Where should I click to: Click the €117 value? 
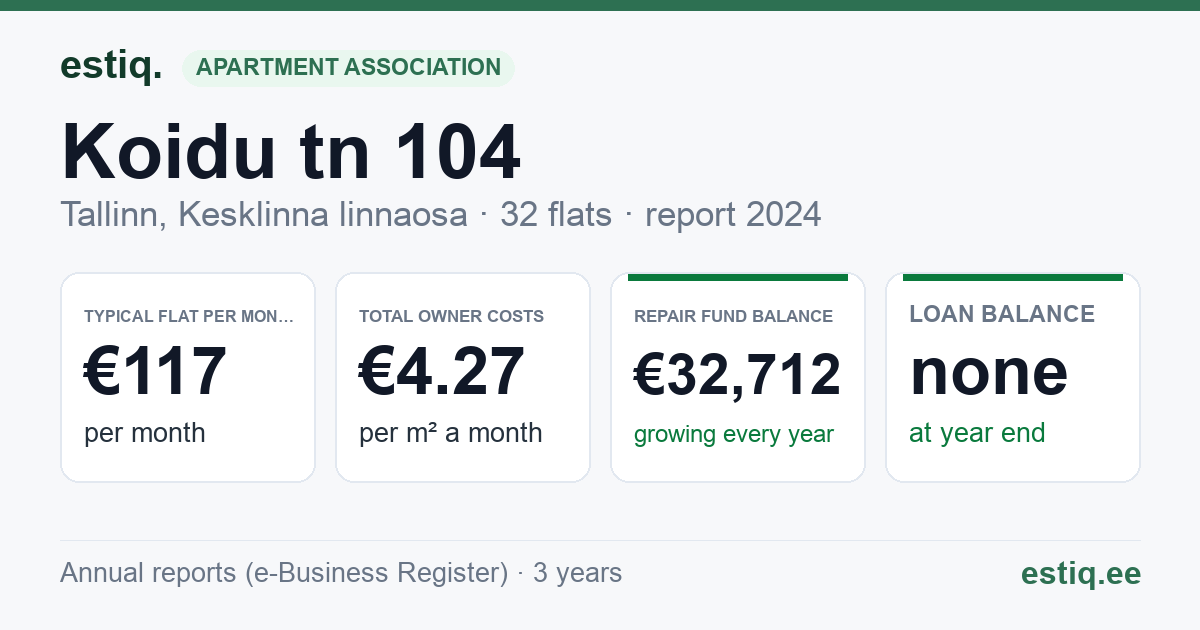pos(156,371)
